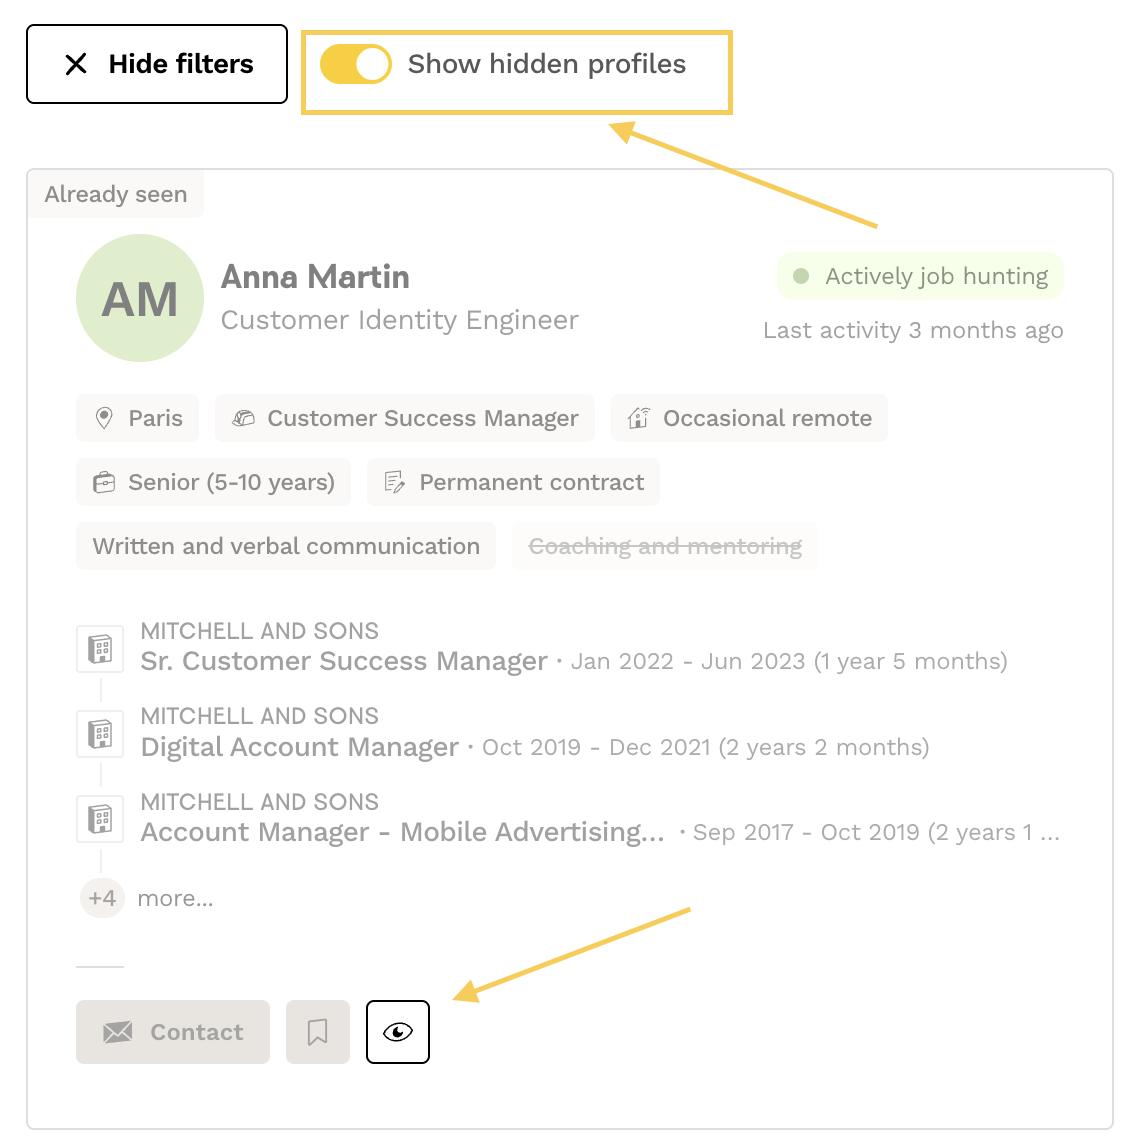Click the AM avatar circle
The image size is (1144, 1146).
pos(140,298)
